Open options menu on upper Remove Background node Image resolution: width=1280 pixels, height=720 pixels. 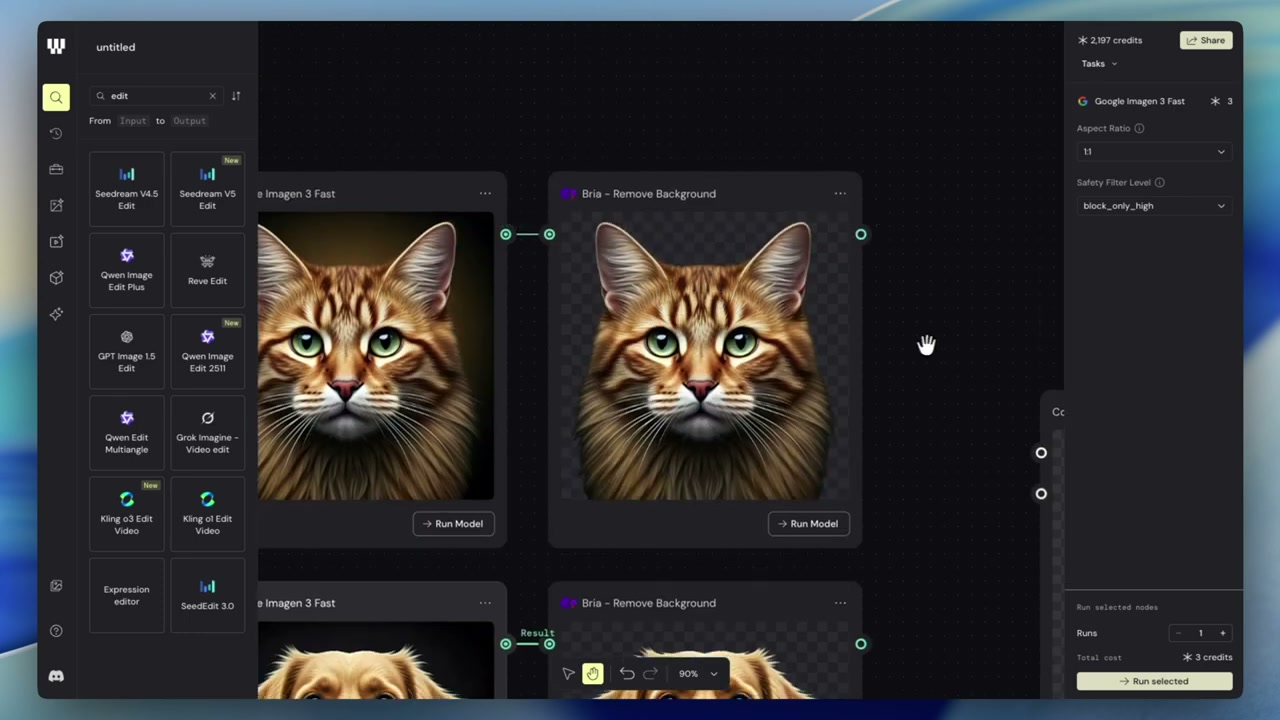click(x=840, y=194)
